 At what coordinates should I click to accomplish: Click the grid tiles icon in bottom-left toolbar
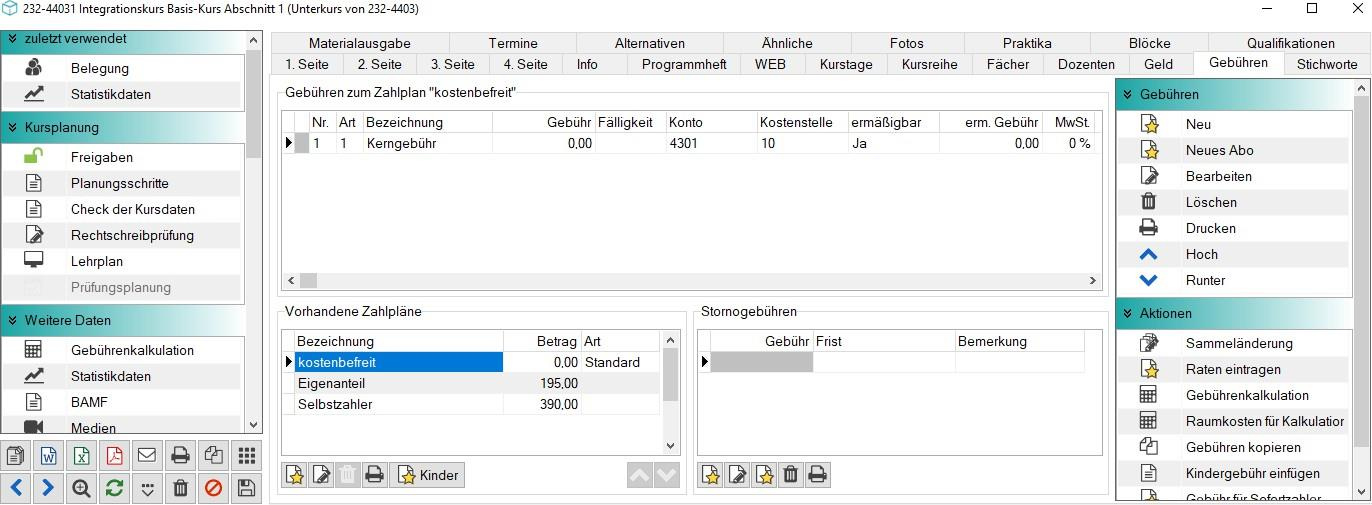tap(246, 456)
